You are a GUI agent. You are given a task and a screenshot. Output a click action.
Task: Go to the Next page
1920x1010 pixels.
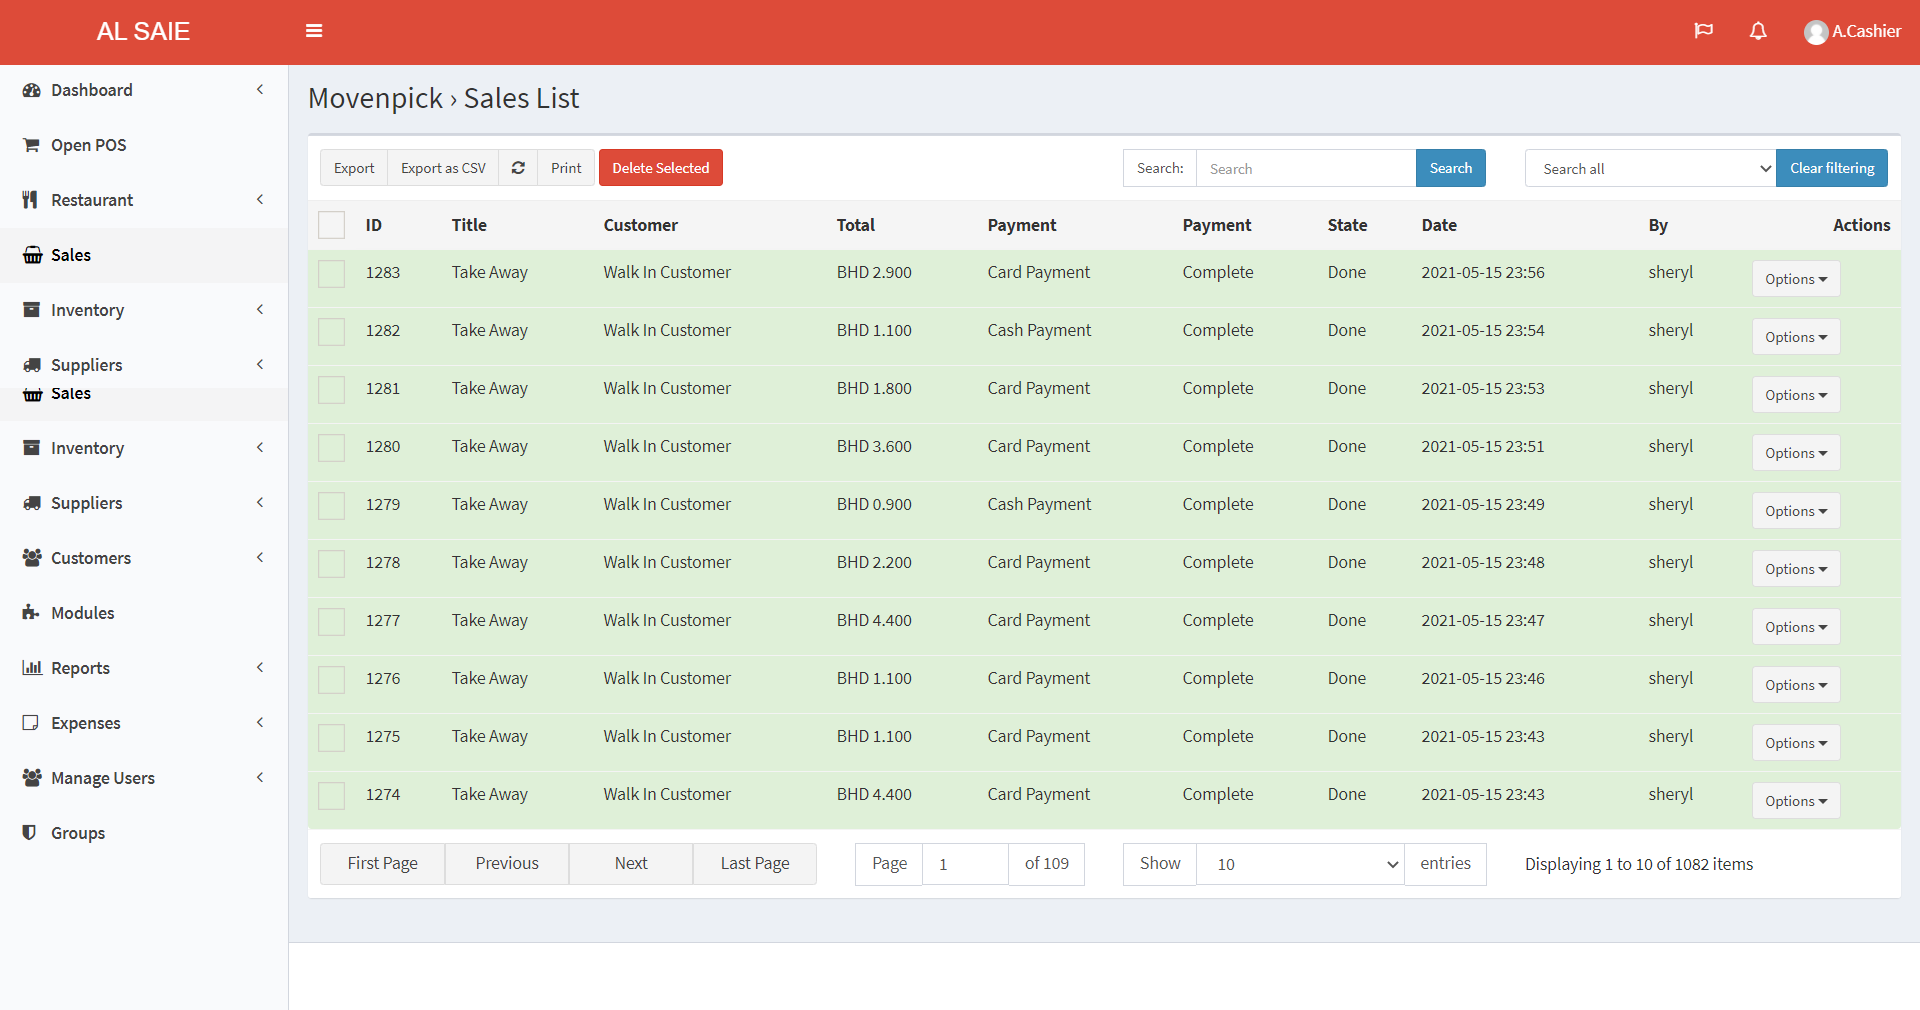point(631,864)
